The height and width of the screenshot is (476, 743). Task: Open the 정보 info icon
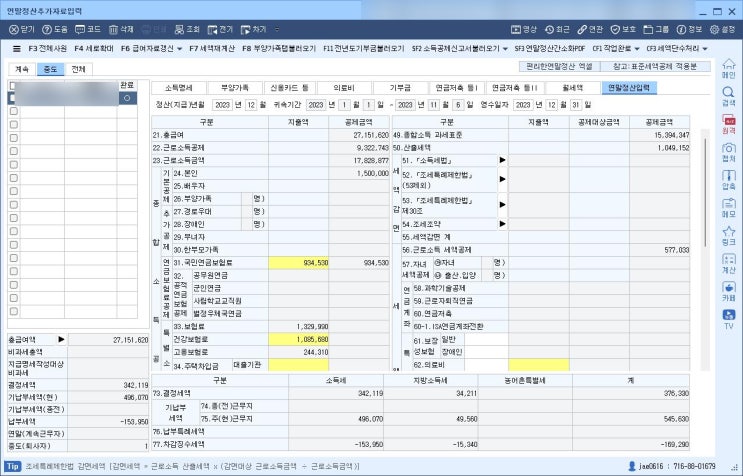click(689, 29)
